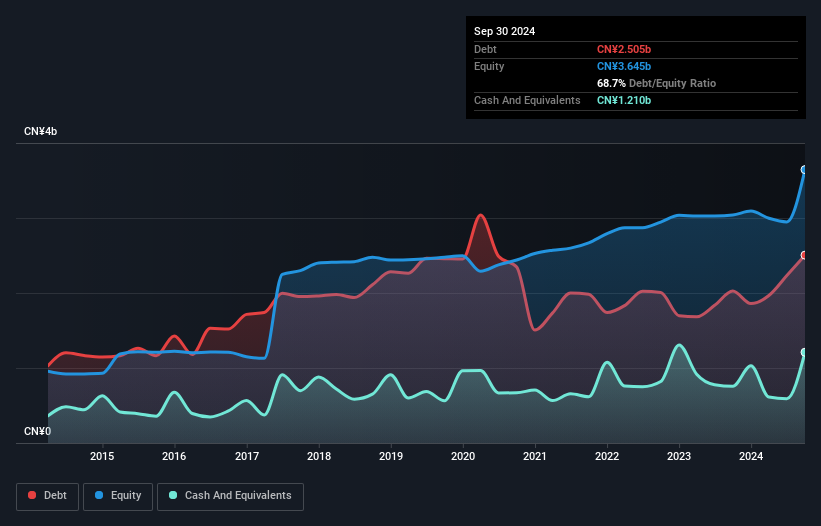Click the CN¥2.505b debt value
821x526 pixels.
point(624,49)
